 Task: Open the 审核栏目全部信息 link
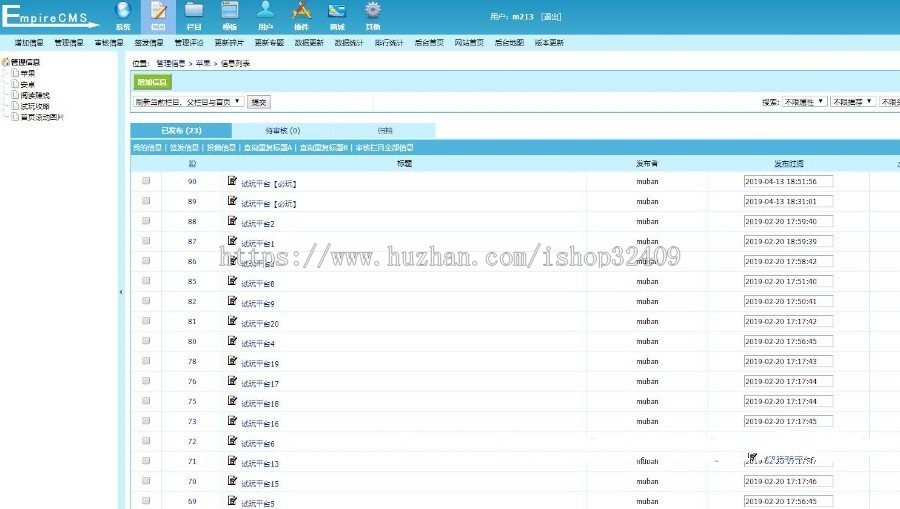(x=385, y=147)
